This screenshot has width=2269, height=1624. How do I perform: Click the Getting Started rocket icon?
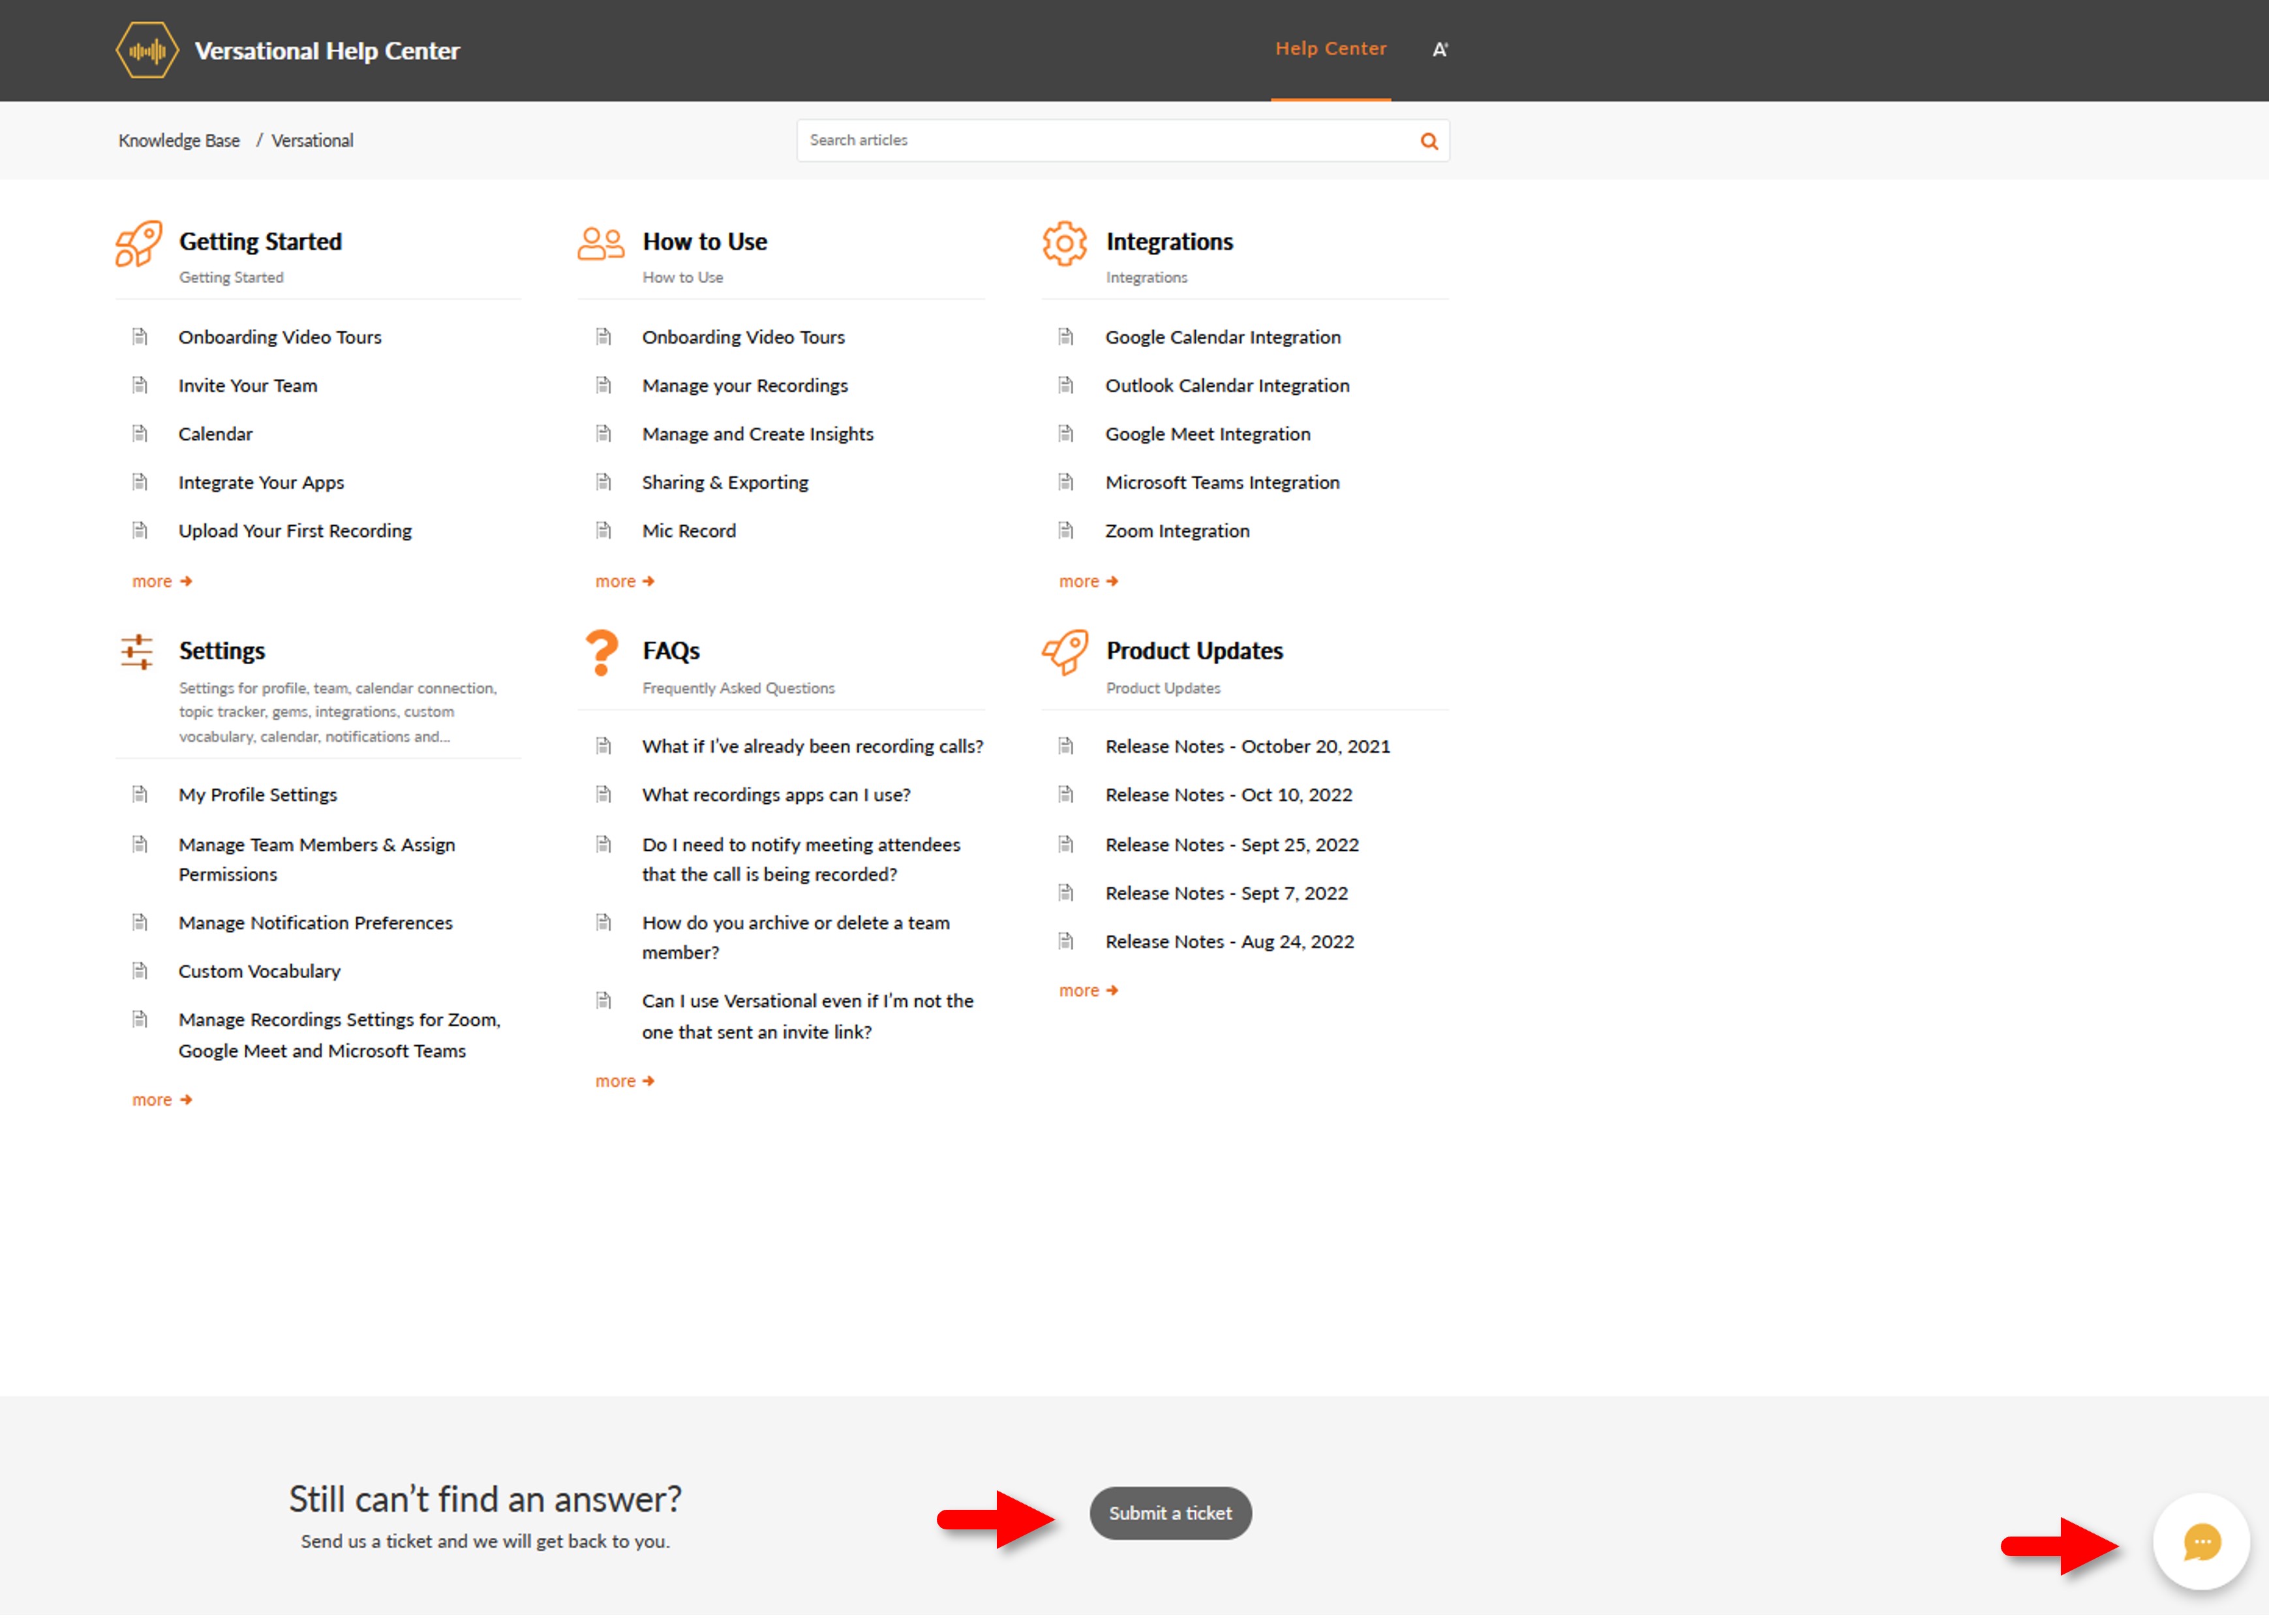pos(138,244)
